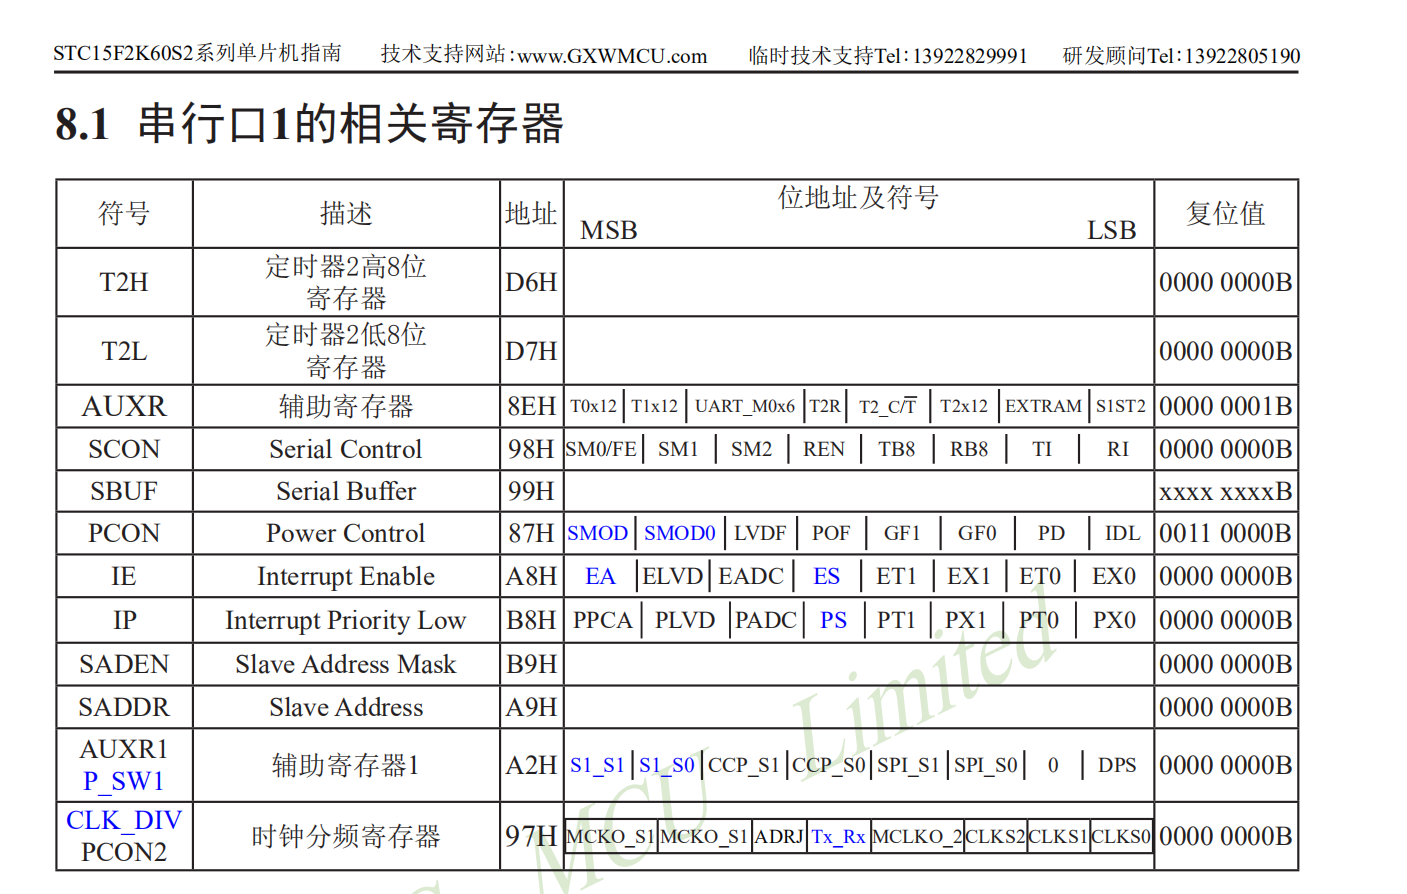
Task: Select the T2H register row
Action: pyautogui.click(x=124, y=282)
